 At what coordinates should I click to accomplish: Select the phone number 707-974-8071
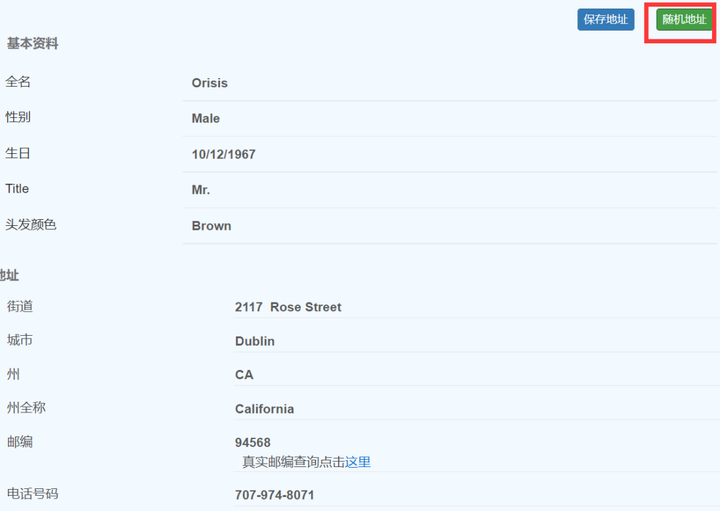[274, 495]
